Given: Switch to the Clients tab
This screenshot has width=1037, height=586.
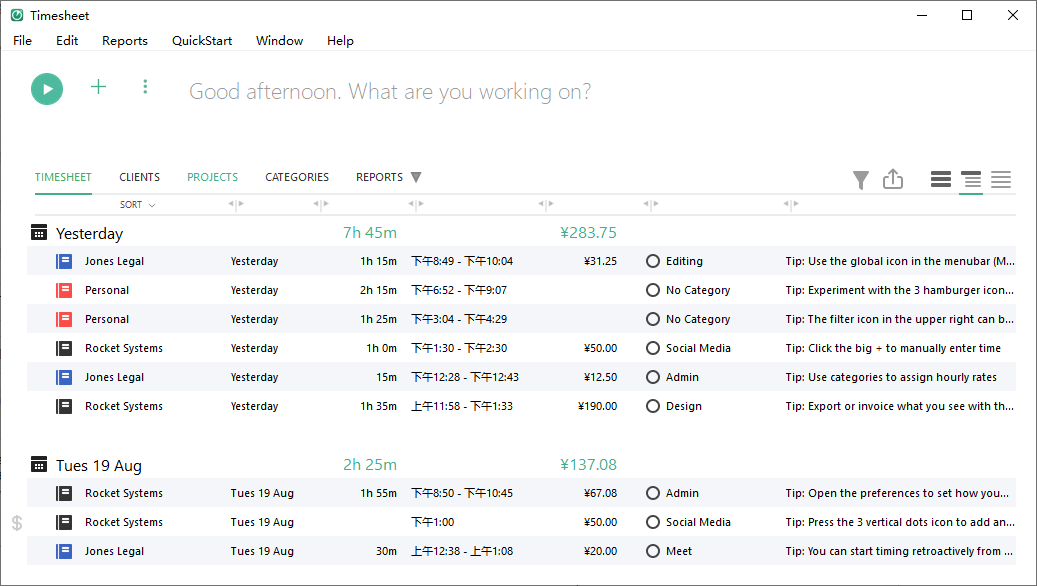Looking at the screenshot, I should pyautogui.click(x=139, y=177).
